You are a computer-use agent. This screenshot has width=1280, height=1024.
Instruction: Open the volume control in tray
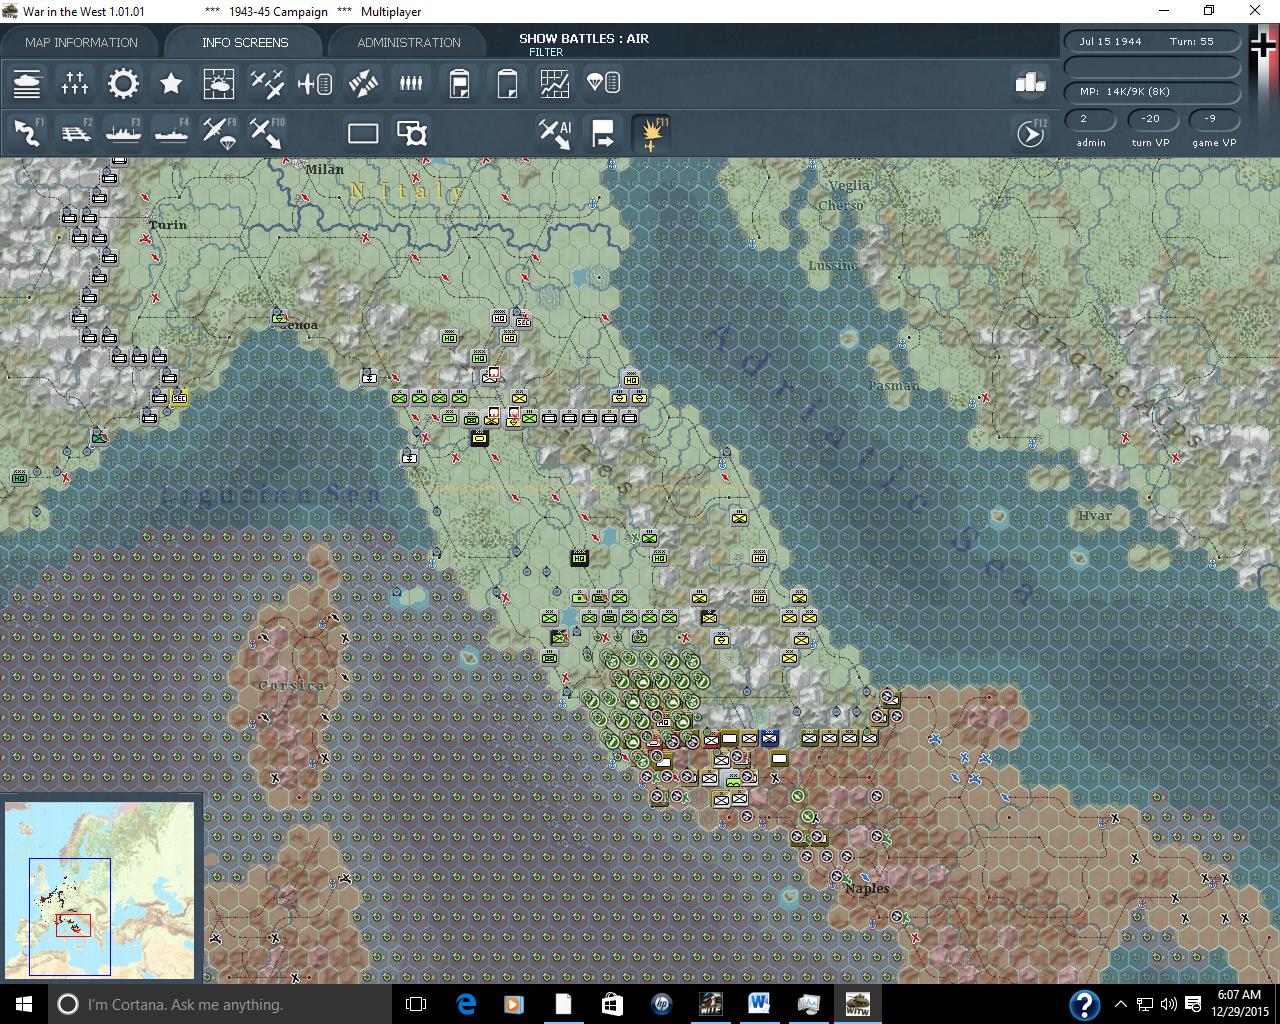pos(1167,1004)
